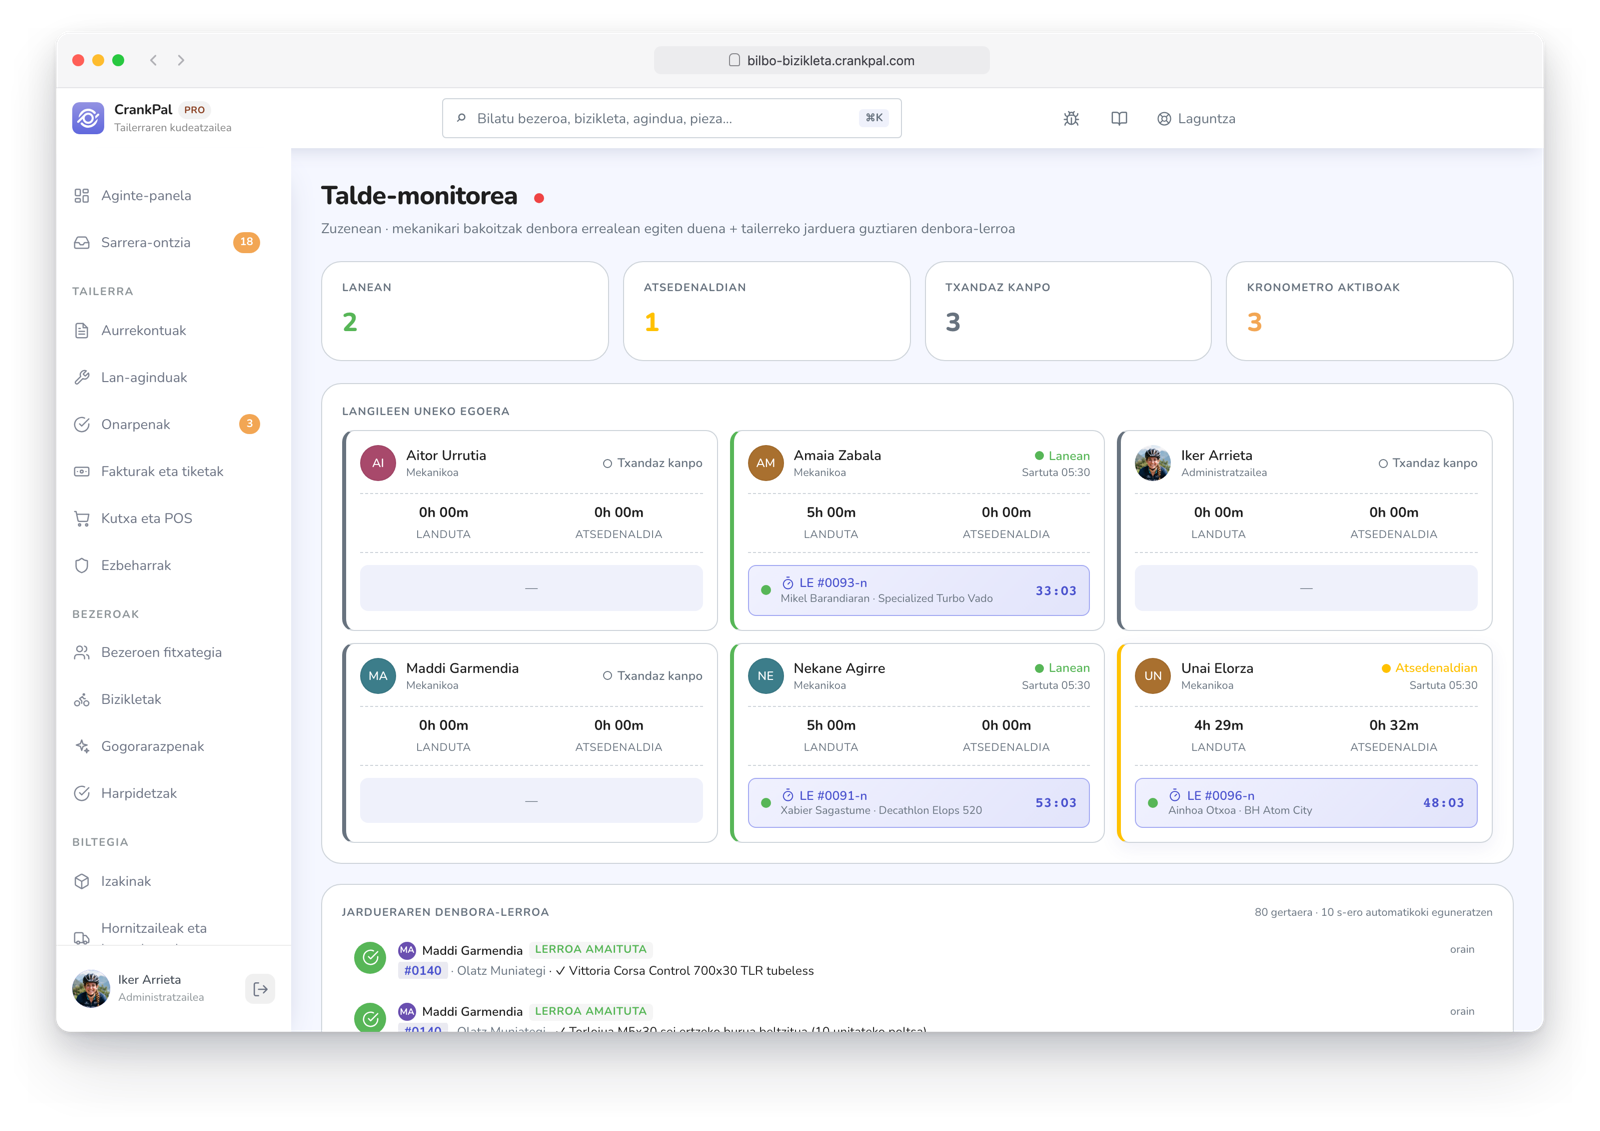
Task: Focus the Bilatu bezeroa search field
Action: (671, 118)
